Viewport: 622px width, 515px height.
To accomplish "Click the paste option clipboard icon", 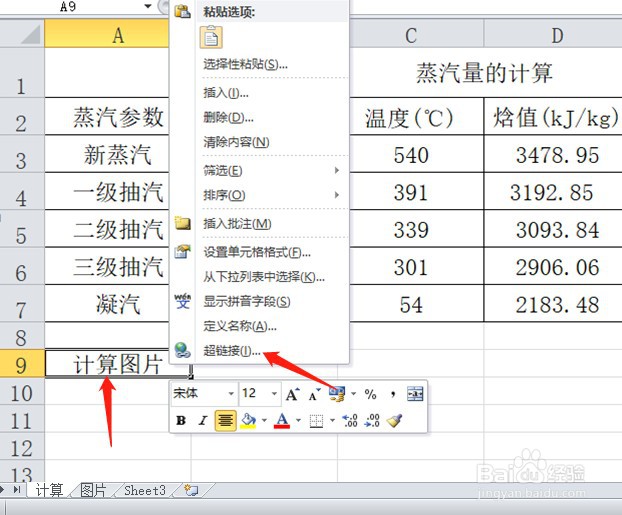I will [211, 38].
